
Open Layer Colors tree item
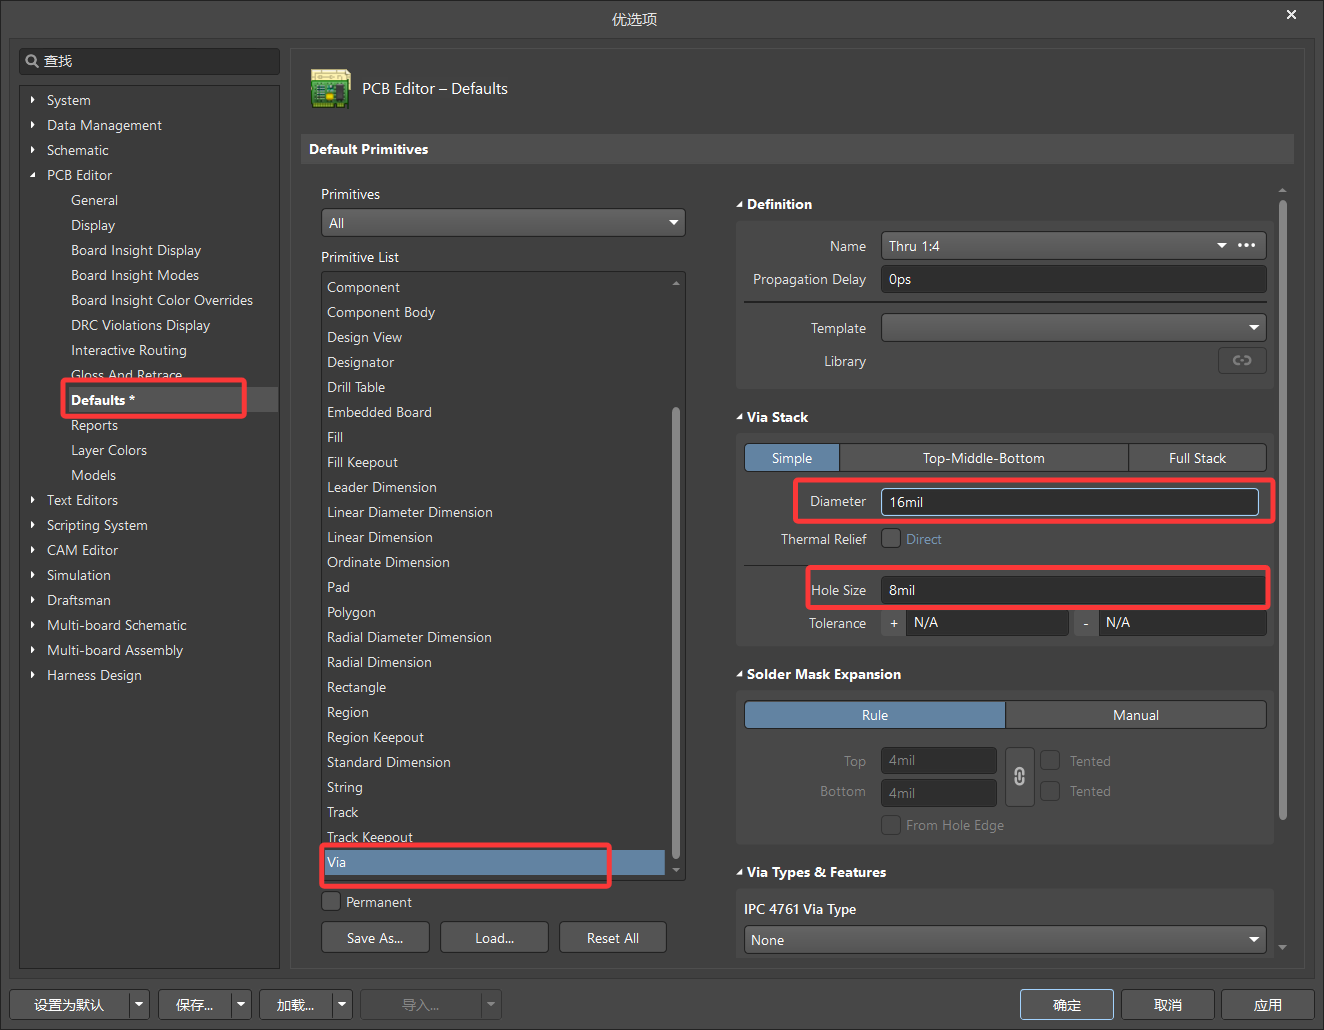pos(109,450)
